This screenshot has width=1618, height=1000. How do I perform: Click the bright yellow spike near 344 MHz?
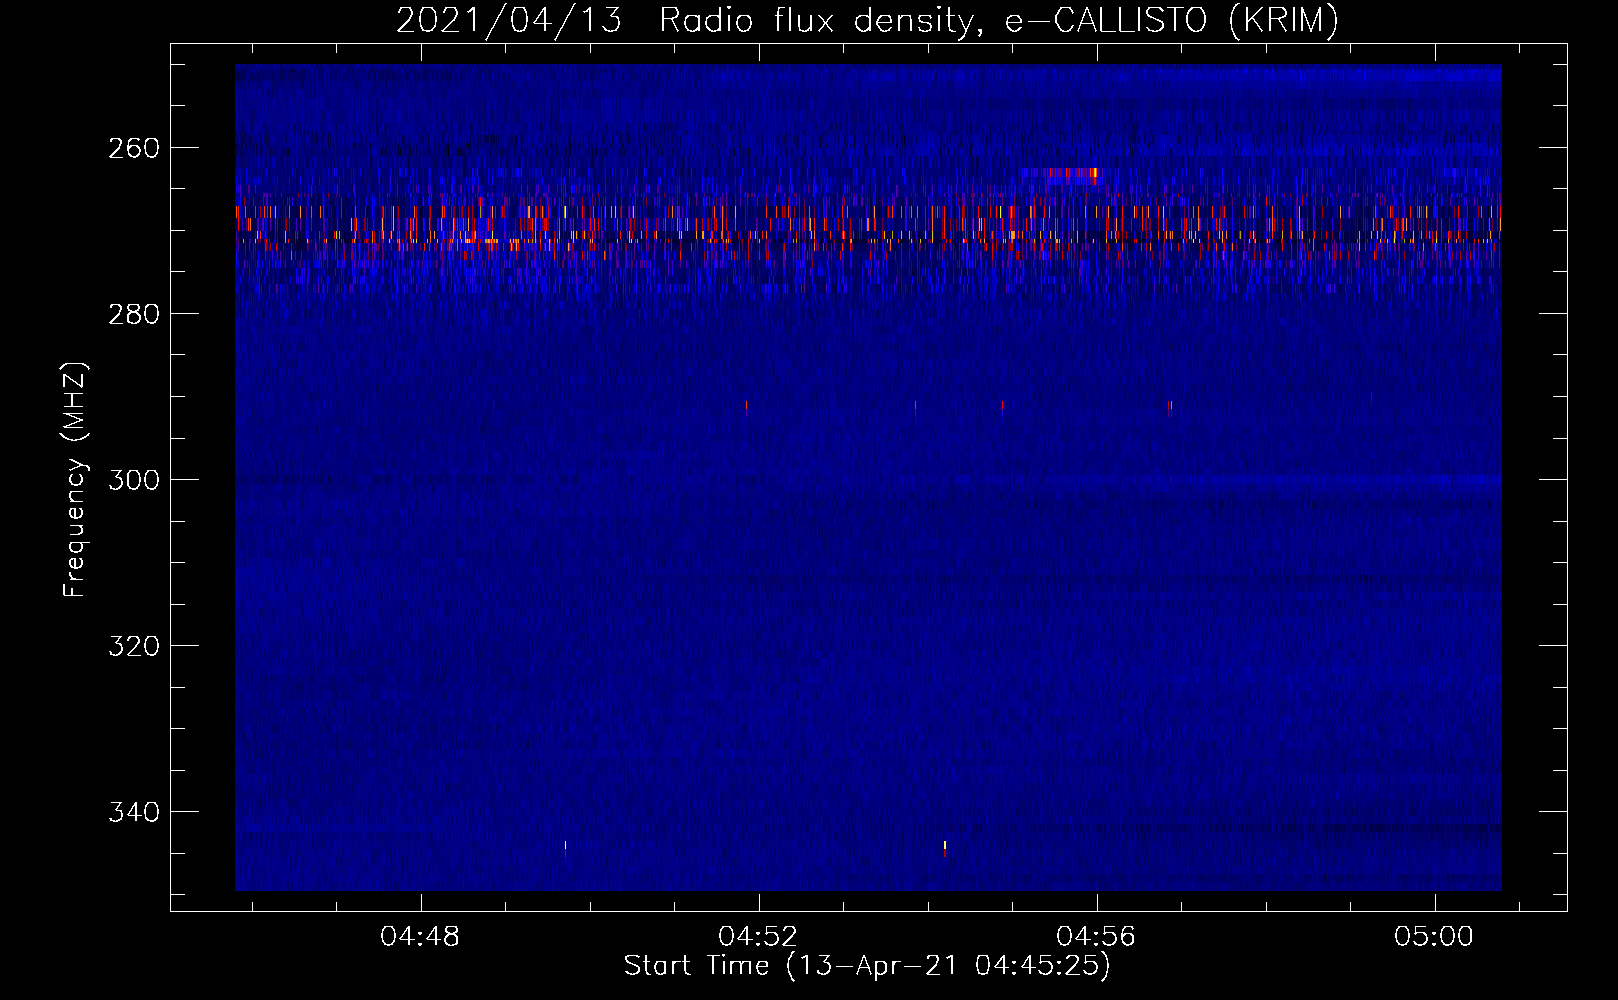tap(945, 848)
